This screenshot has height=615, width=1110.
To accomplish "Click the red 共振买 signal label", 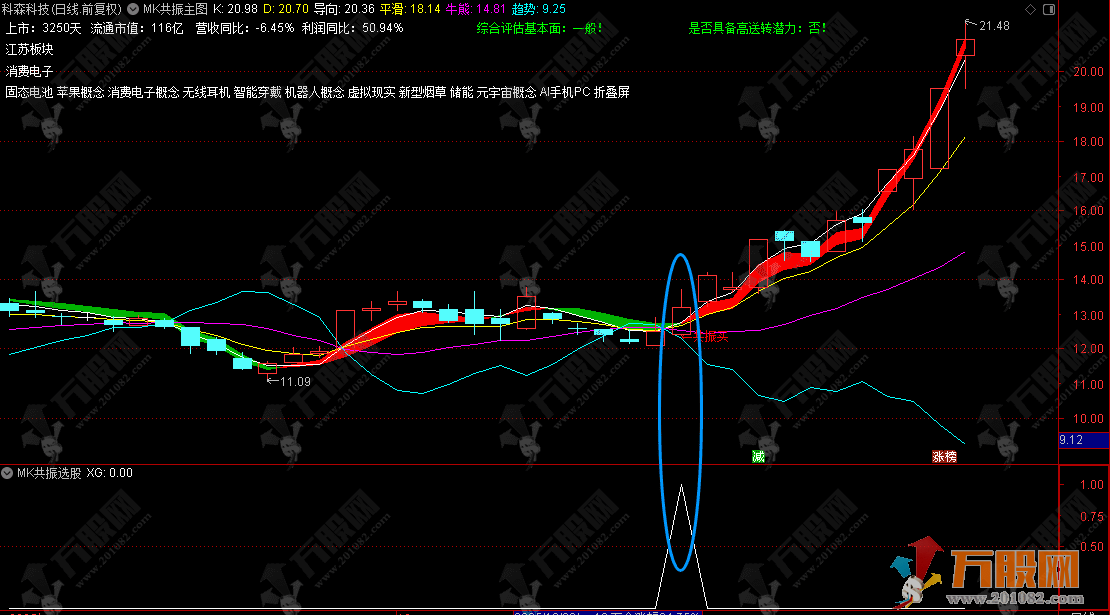I will point(709,337).
